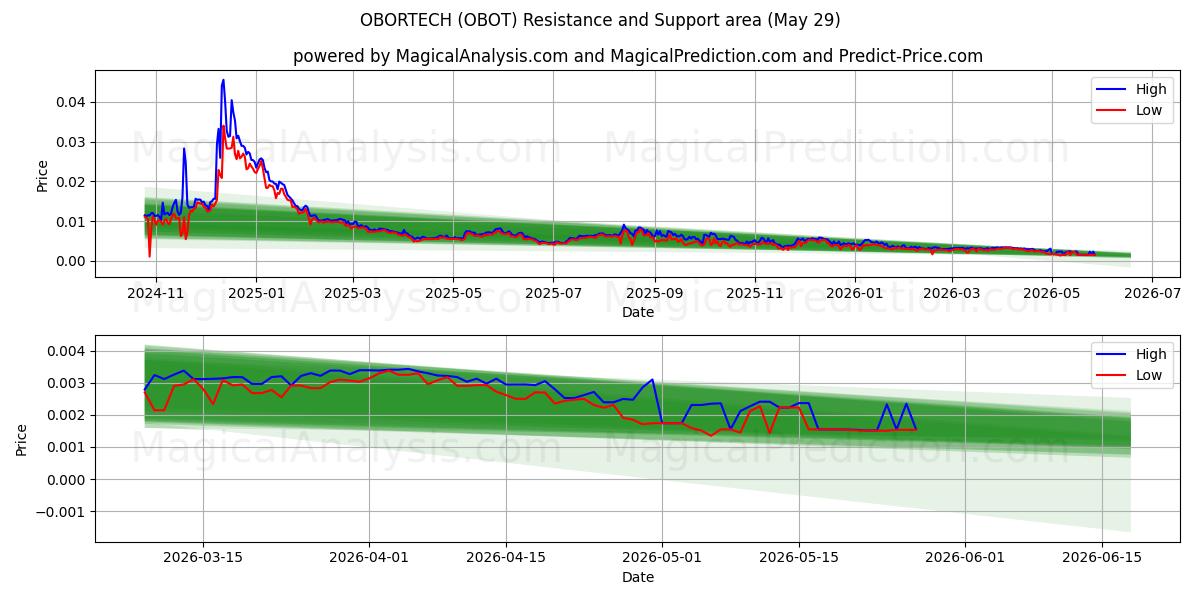Screen dimensions: 1200x600
Task: Click the '2026-07' x-axis tick label
Action: coord(1151,294)
